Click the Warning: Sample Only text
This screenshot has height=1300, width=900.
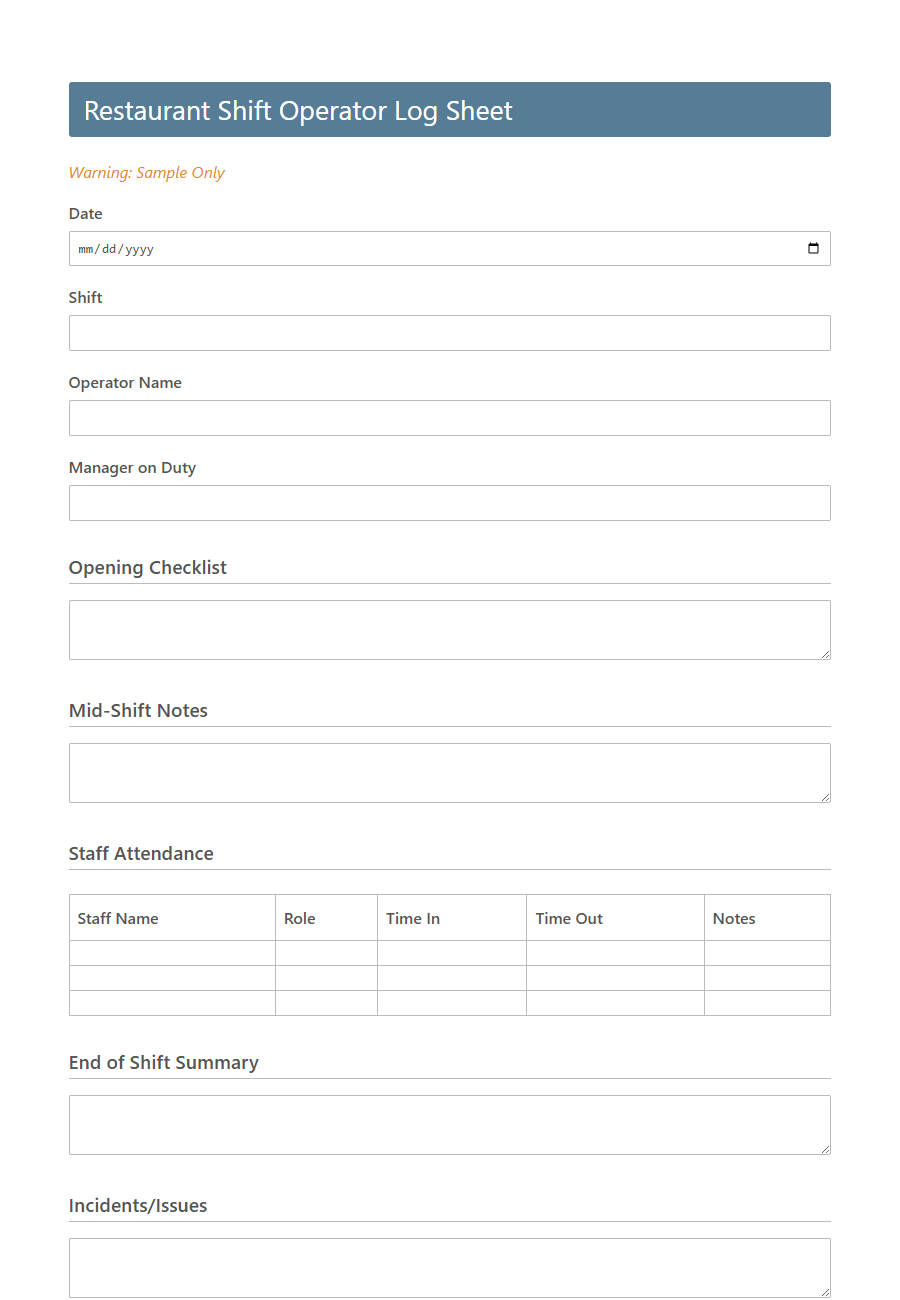[146, 172]
